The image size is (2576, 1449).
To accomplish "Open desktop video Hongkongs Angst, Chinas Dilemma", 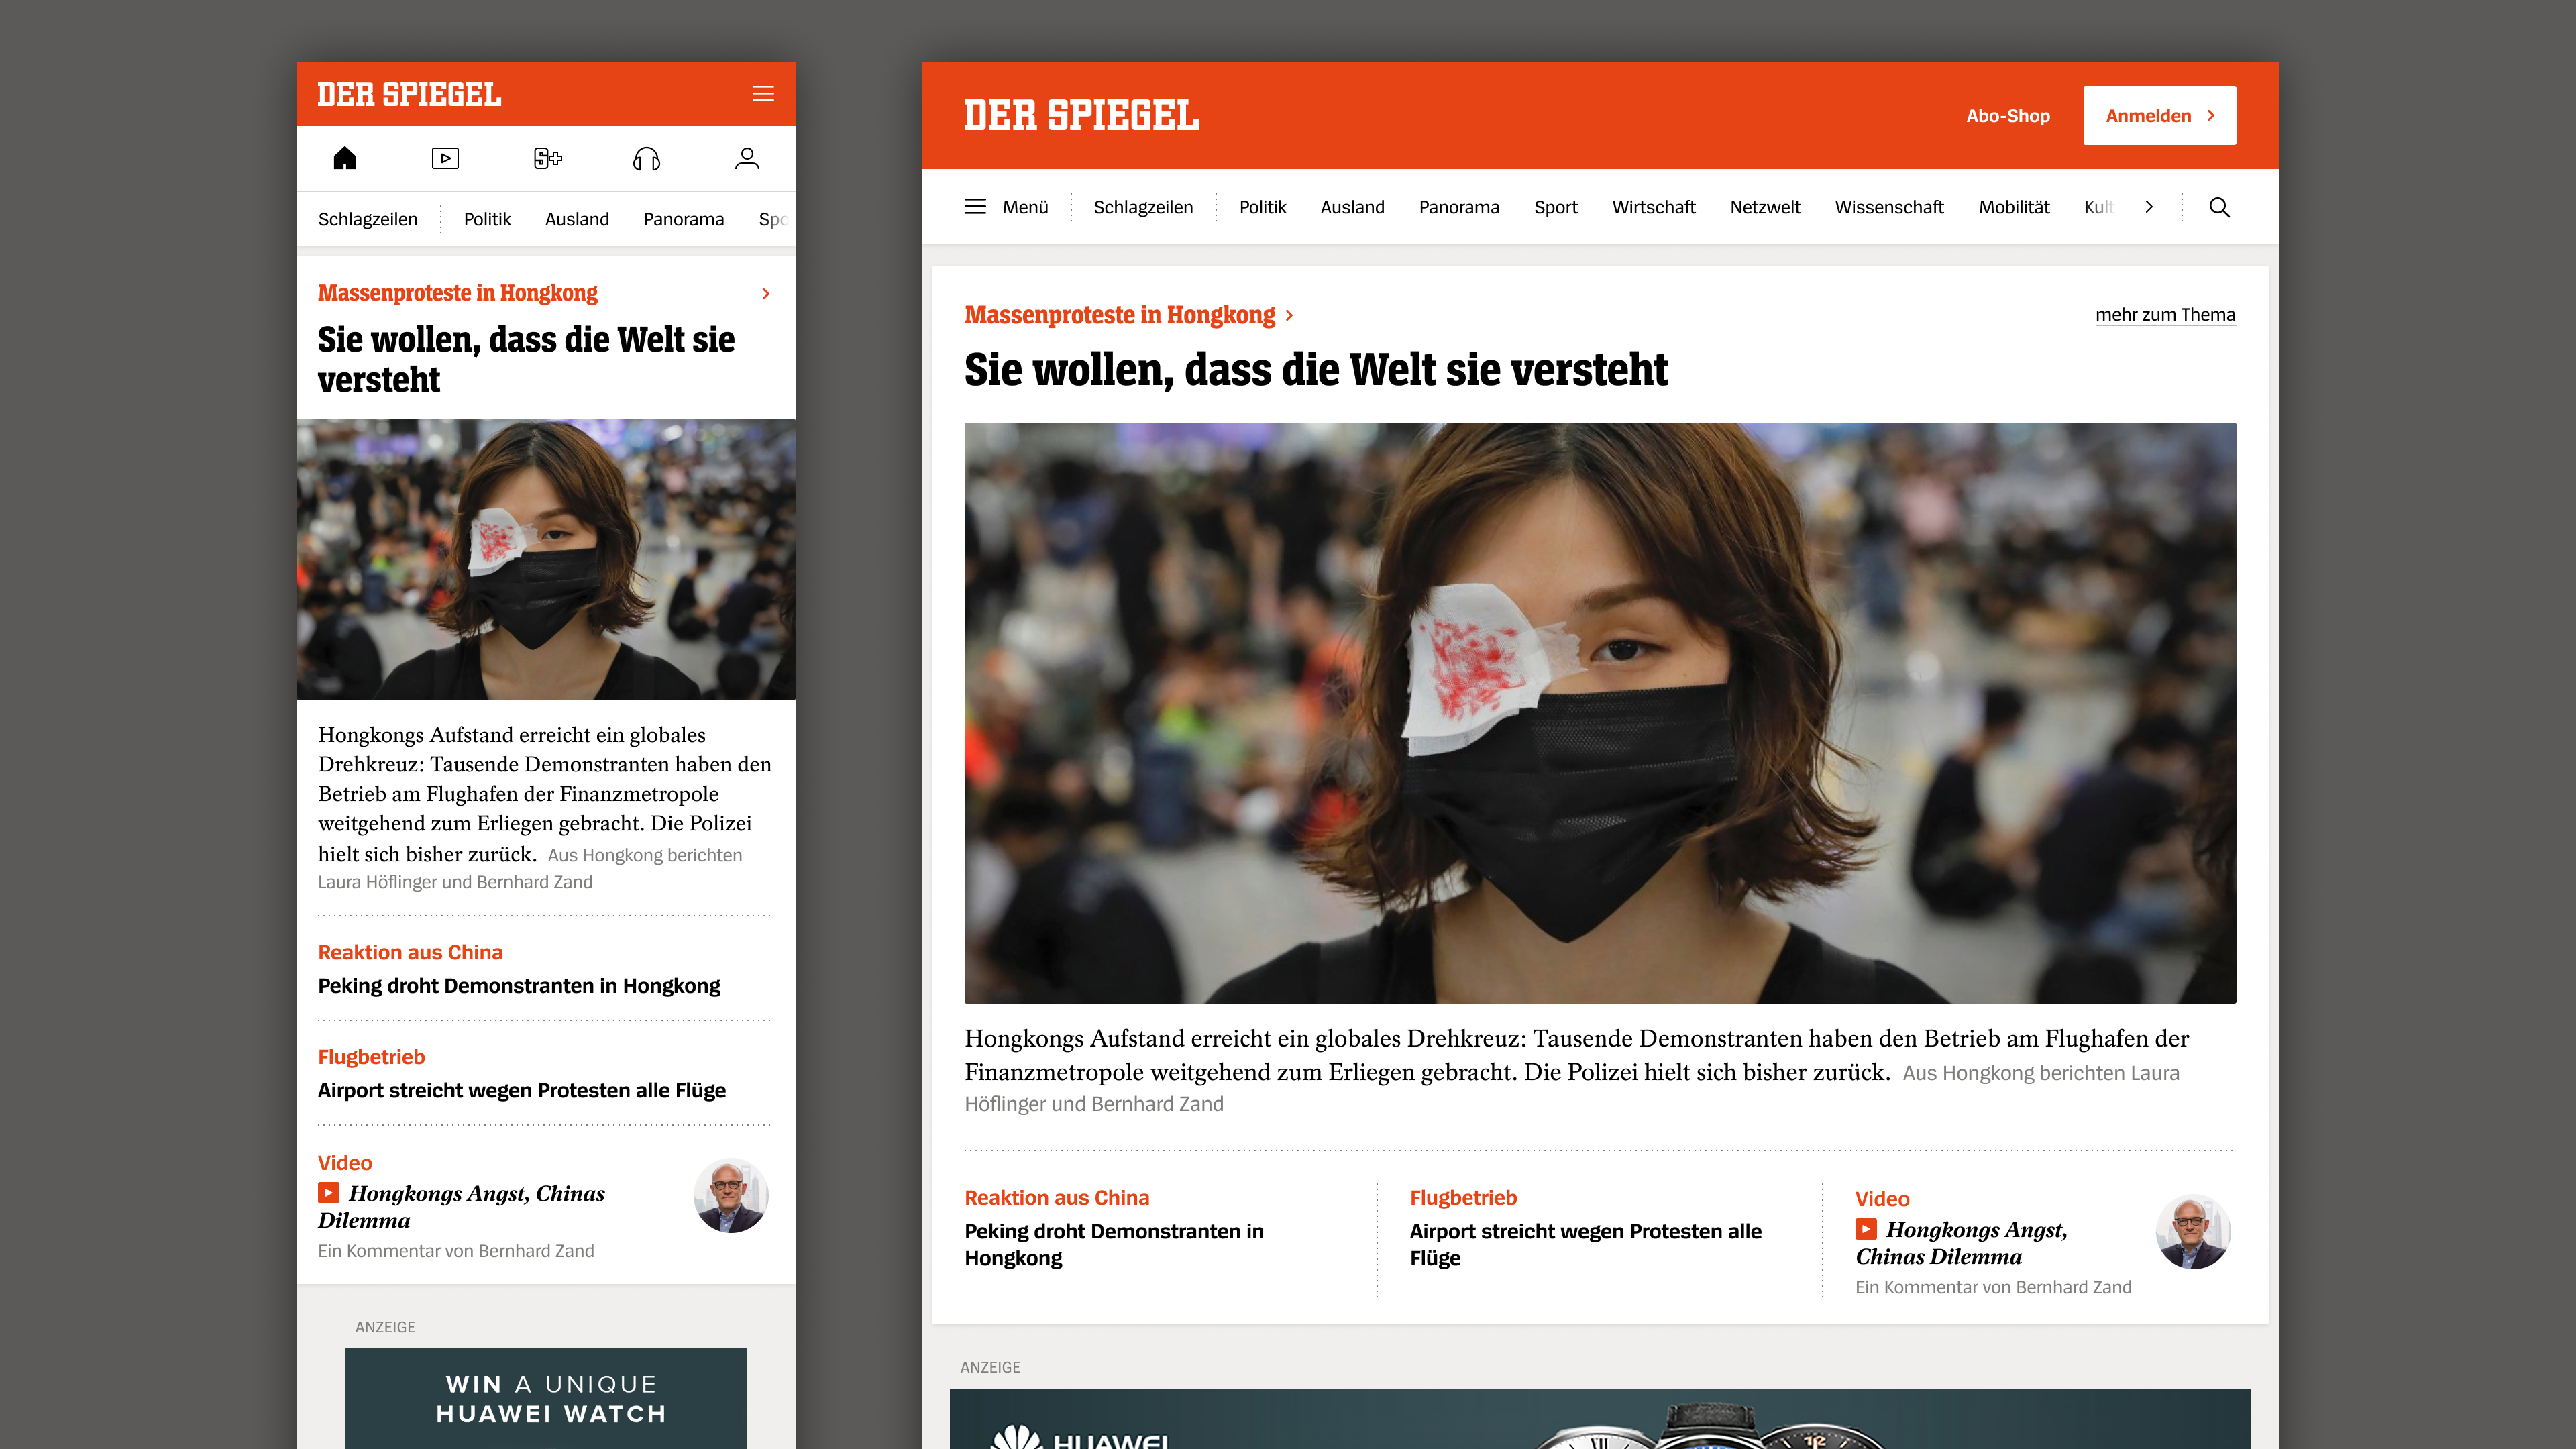I will (1961, 1243).
